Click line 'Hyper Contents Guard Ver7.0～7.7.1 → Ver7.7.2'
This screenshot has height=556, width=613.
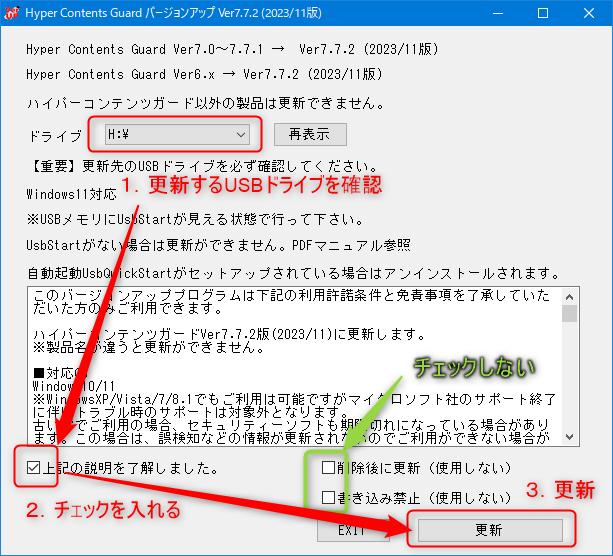tap(232, 49)
